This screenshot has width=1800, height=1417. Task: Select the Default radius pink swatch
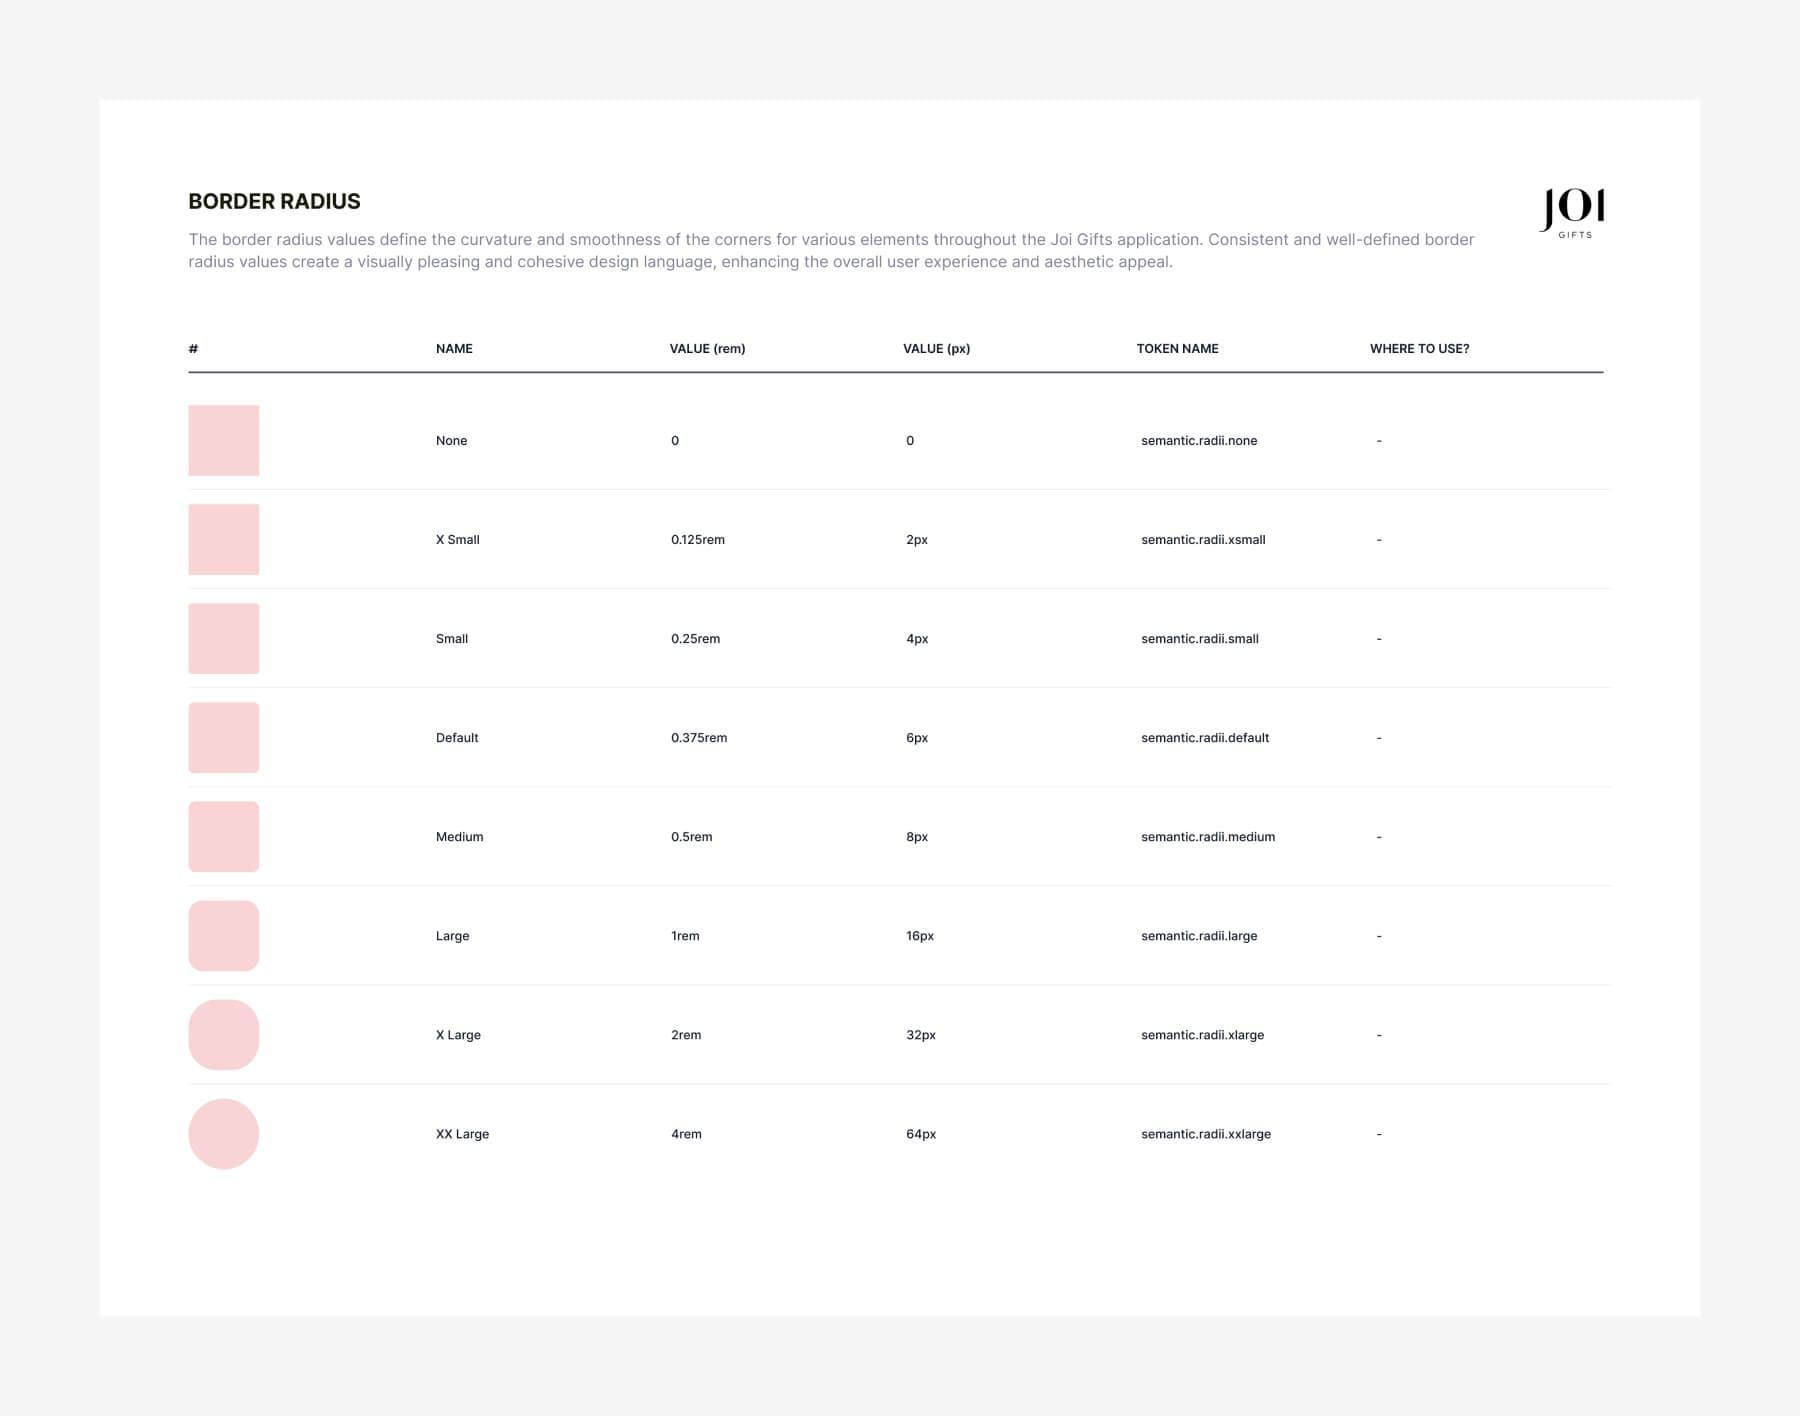pos(223,737)
